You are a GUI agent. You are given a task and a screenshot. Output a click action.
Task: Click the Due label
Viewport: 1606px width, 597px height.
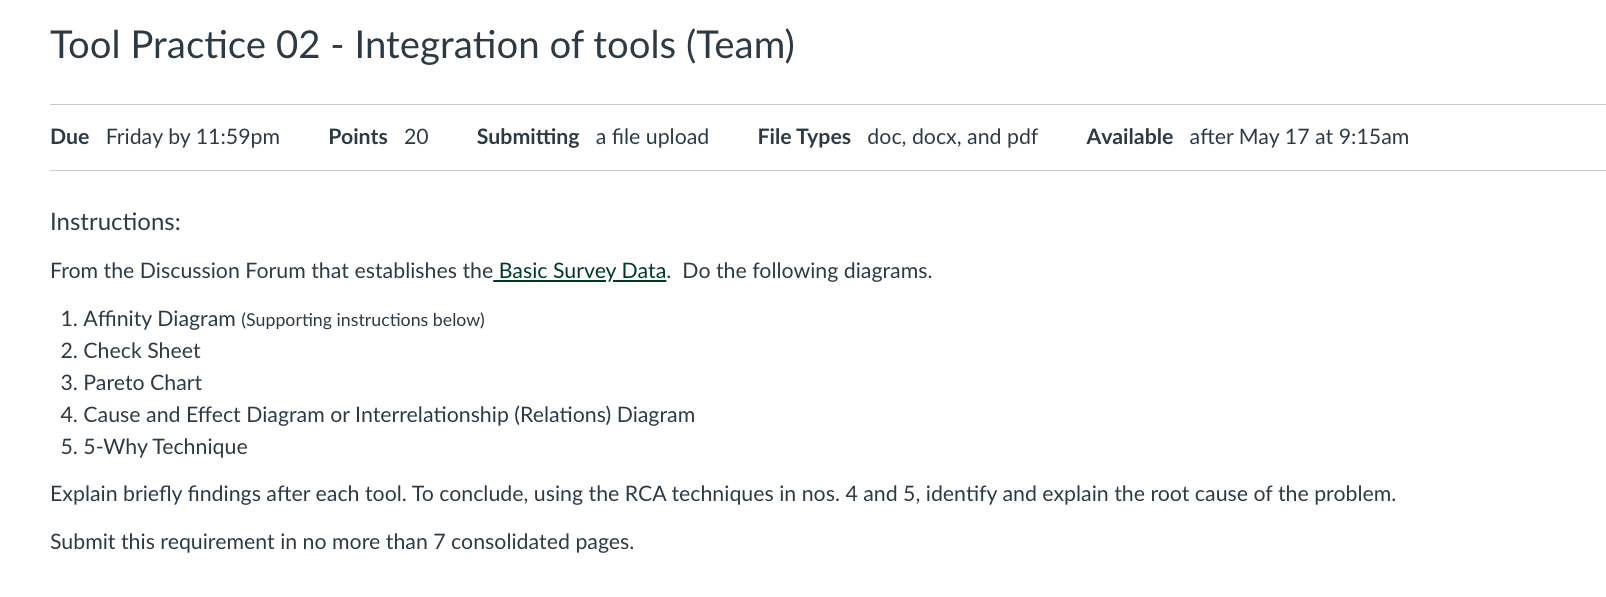point(69,137)
